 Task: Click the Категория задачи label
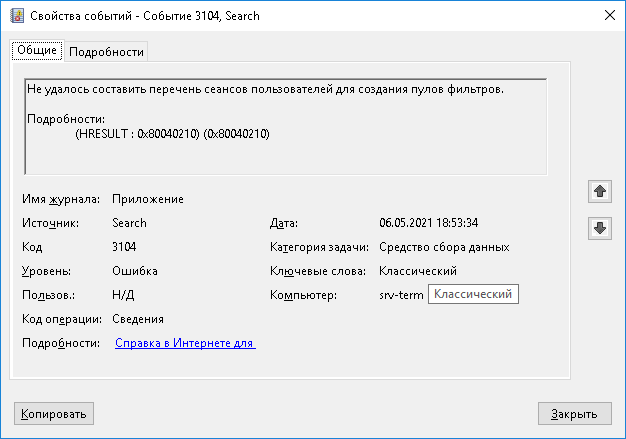319,247
